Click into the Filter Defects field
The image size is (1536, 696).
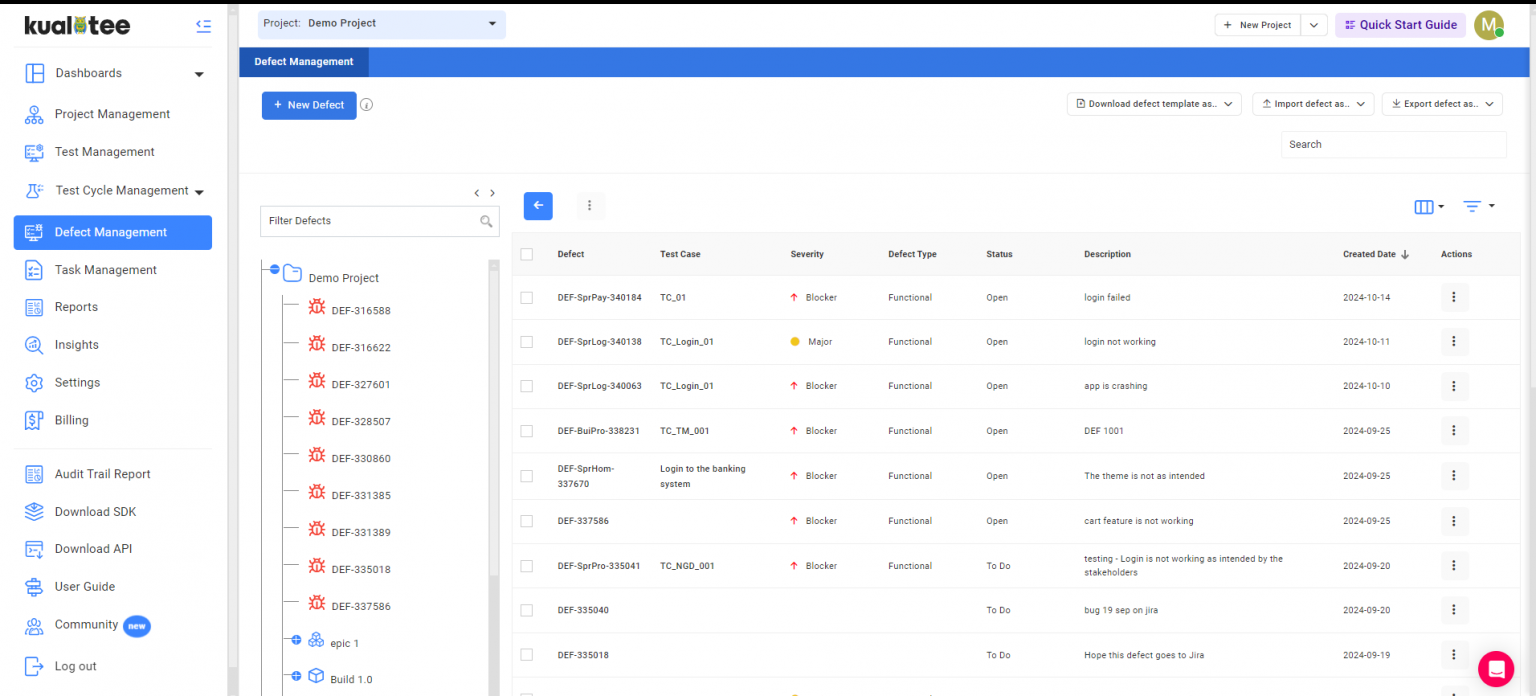370,221
